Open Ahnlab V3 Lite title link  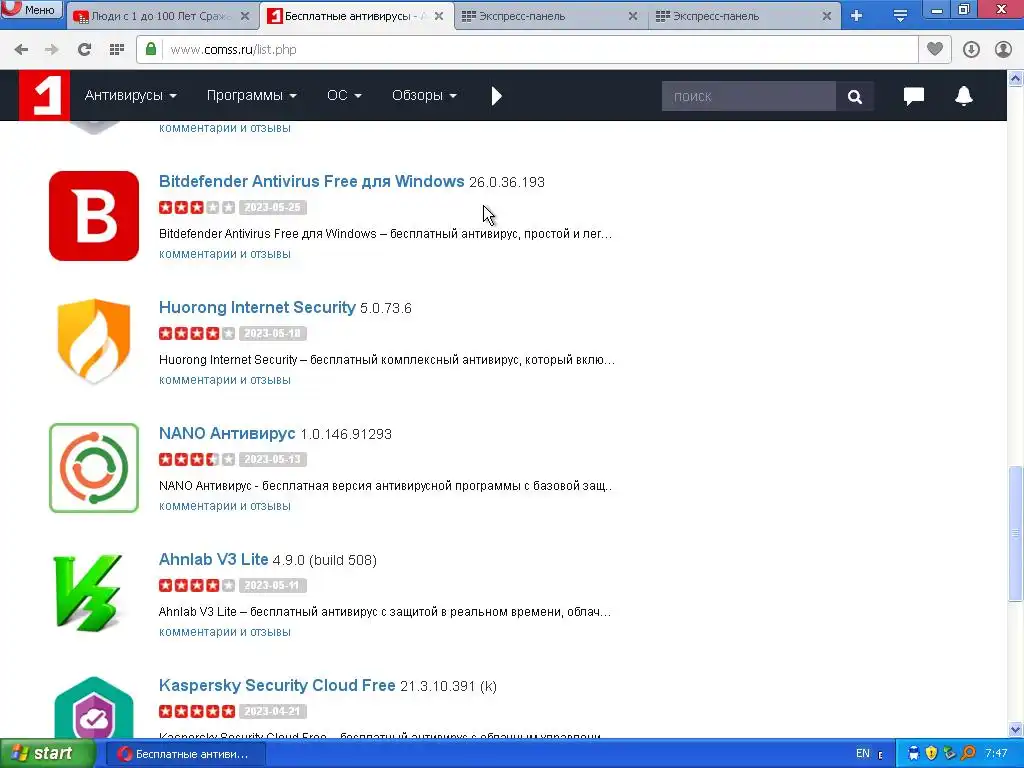pyautogui.click(x=214, y=559)
